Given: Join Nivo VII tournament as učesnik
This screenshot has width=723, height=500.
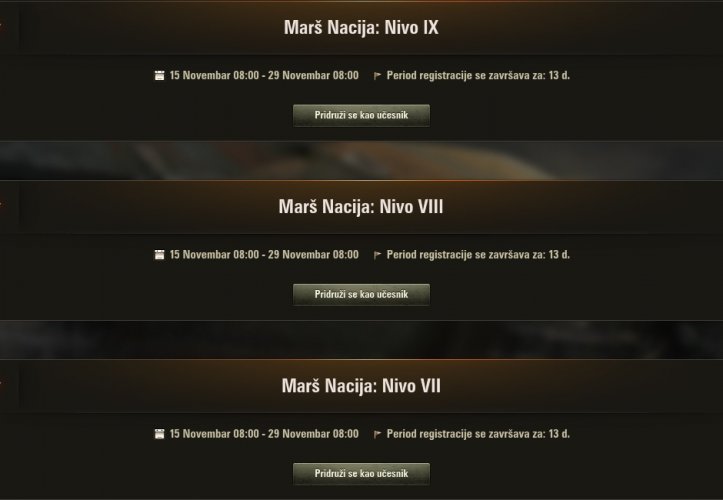Looking at the screenshot, I should [362, 474].
